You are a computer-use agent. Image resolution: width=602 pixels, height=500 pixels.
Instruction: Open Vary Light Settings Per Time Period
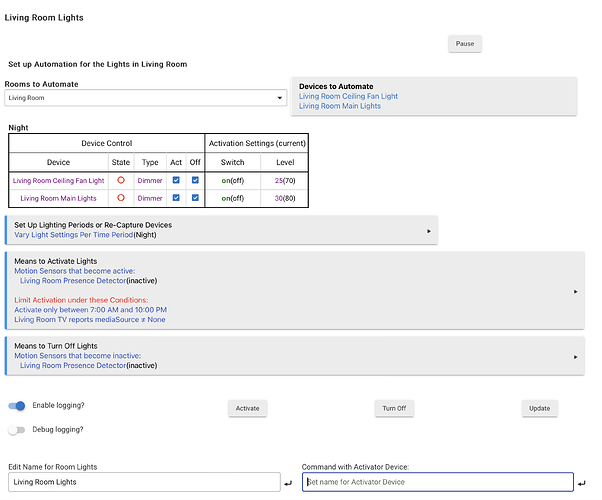point(74,235)
